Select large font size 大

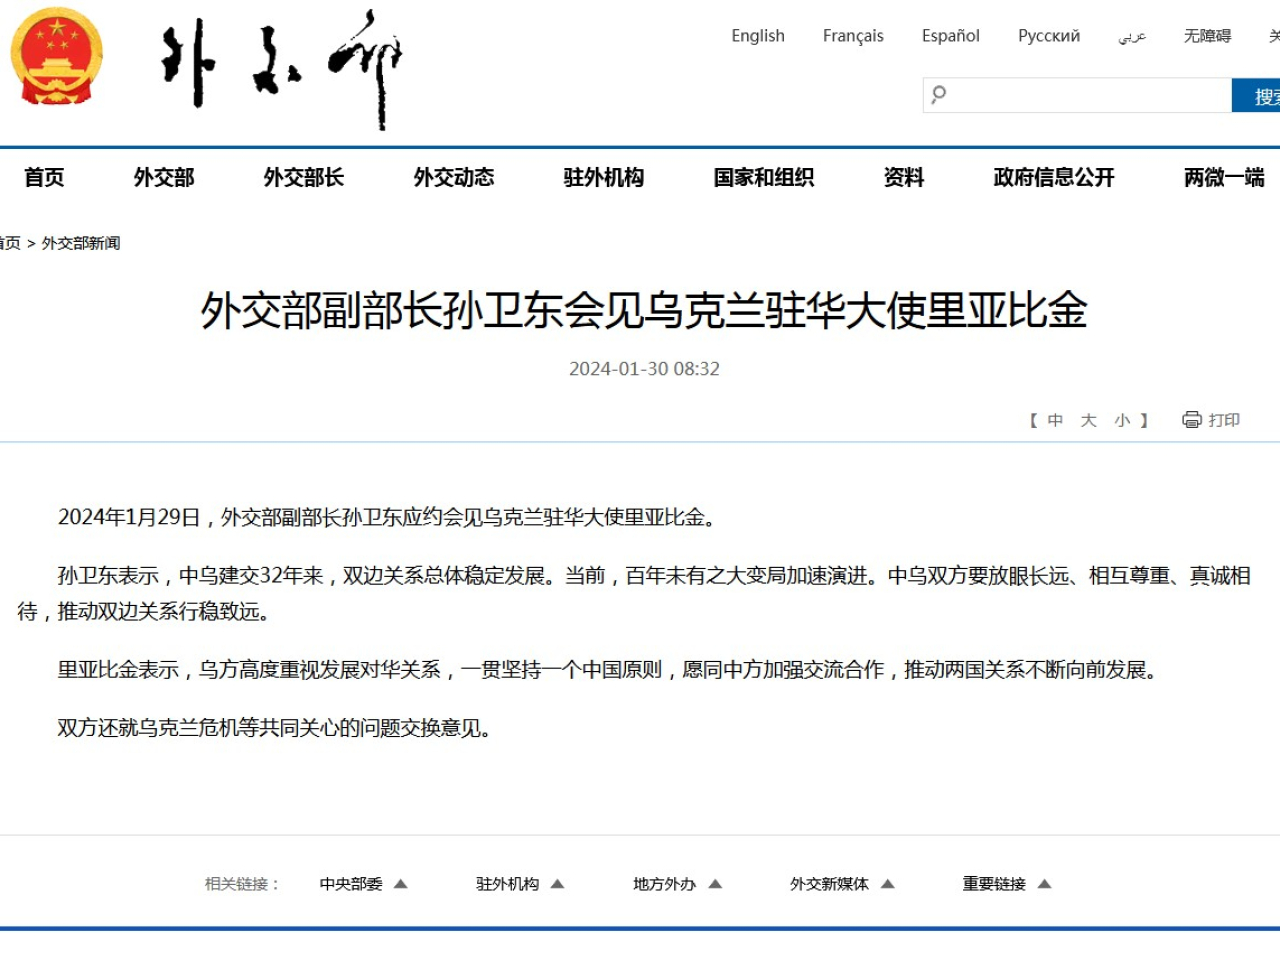pyautogui.click(x=1088, y=421)
